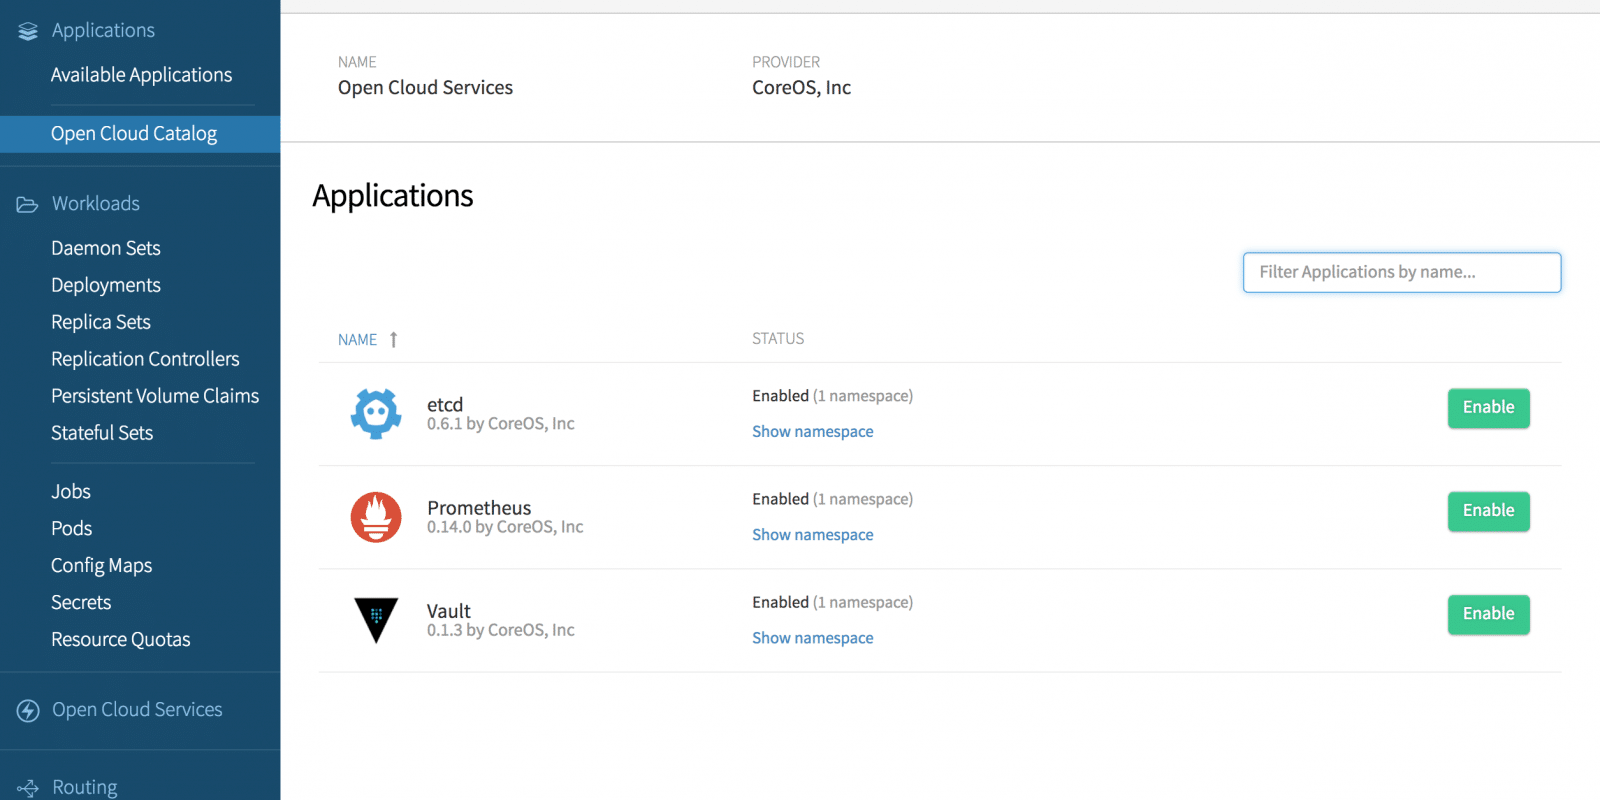Click the Prometheus application name

[x=479, y=508]
